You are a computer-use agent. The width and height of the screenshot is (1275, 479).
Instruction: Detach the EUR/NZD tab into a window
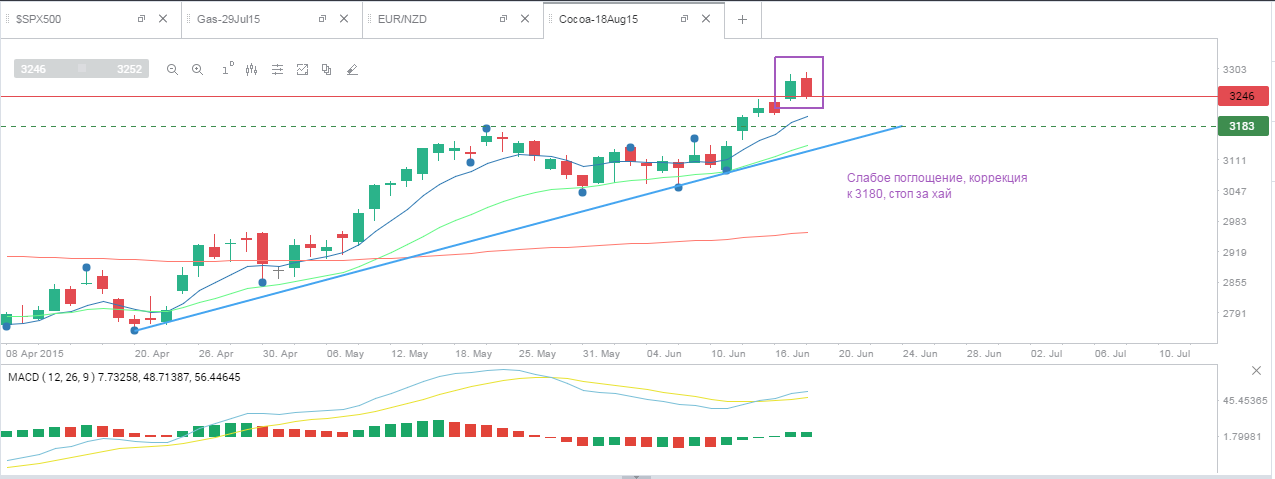(503, 19)
